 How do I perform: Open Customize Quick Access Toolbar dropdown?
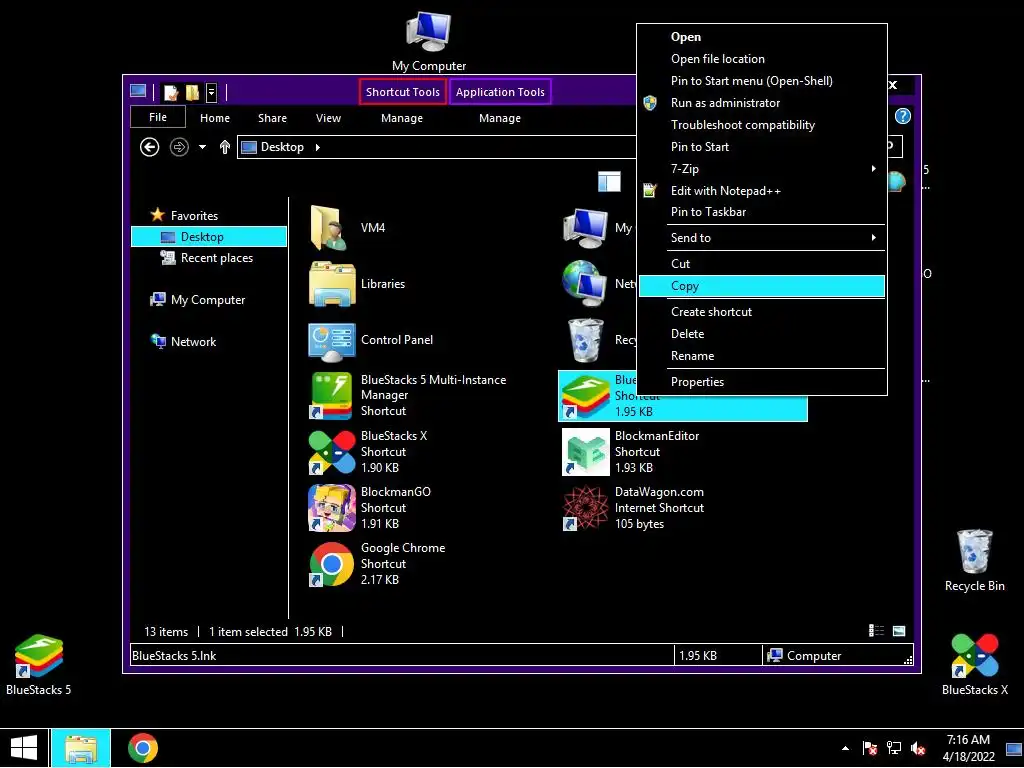(212, 92)
